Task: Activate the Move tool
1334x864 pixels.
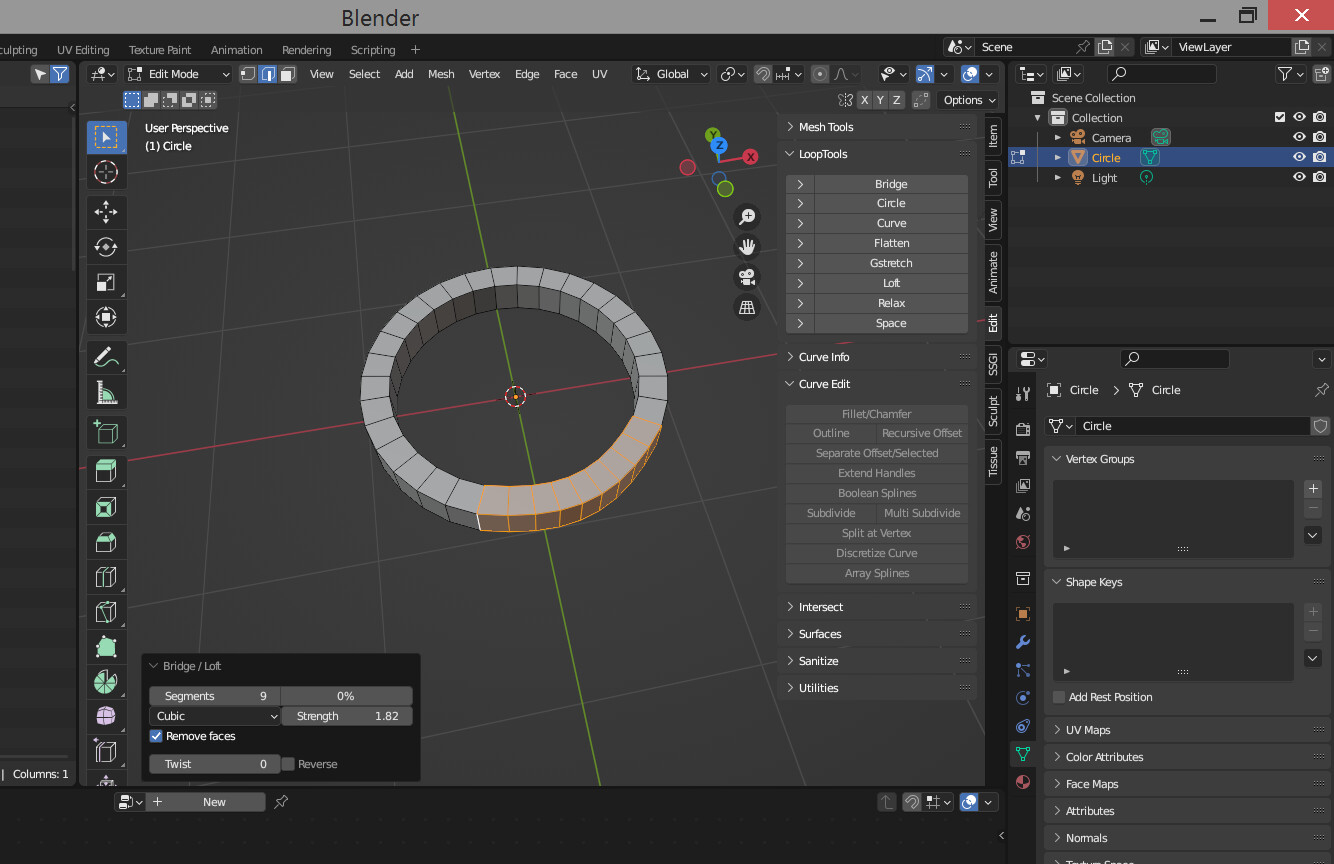Action: [x=105, y=212]
